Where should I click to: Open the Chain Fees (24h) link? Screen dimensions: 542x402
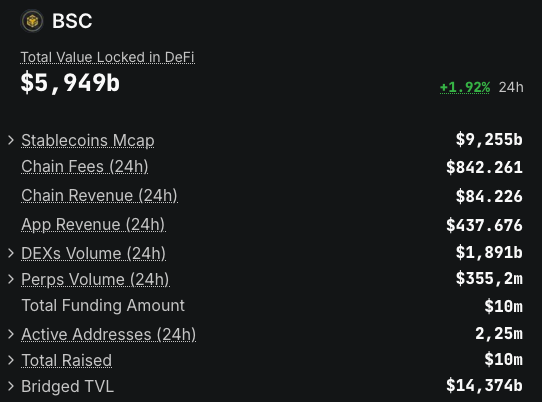pyautogui.click(x=85, y=166)
